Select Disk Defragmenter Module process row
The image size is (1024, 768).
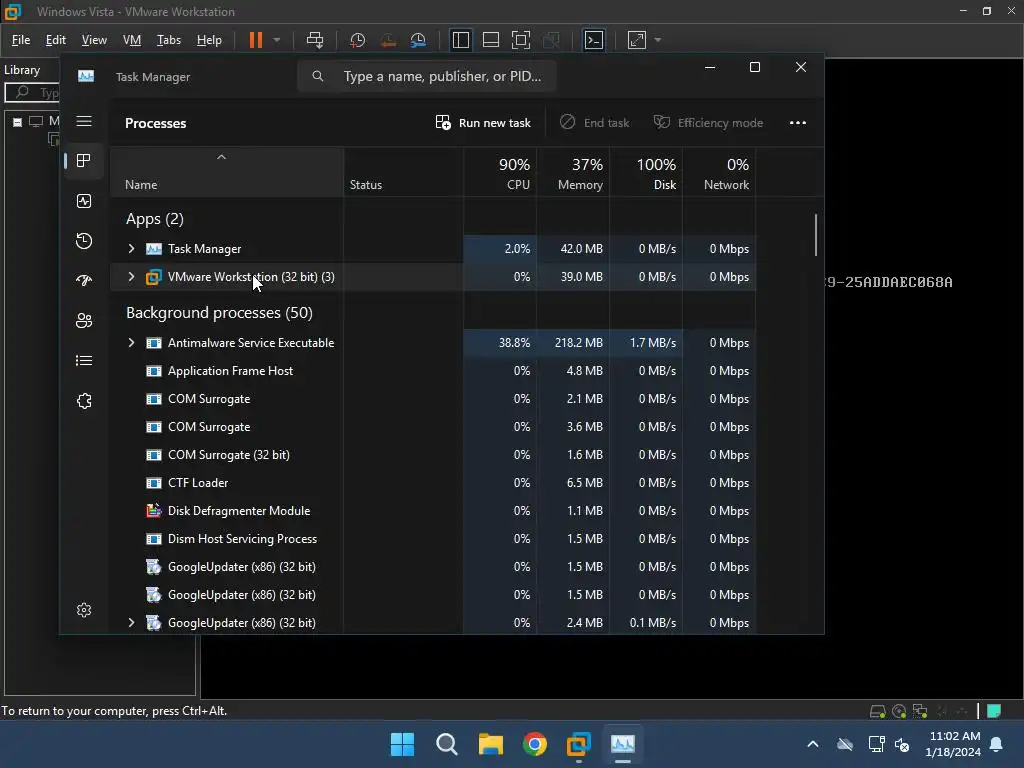[433, 511]
